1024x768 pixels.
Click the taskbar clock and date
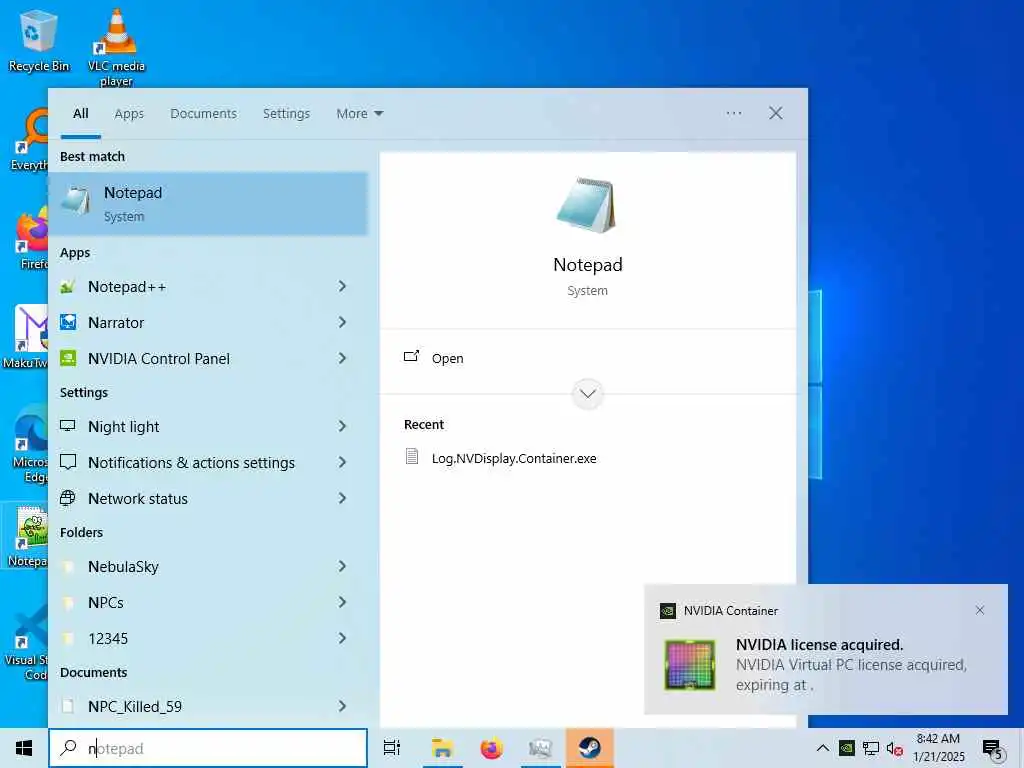[938, 748]
